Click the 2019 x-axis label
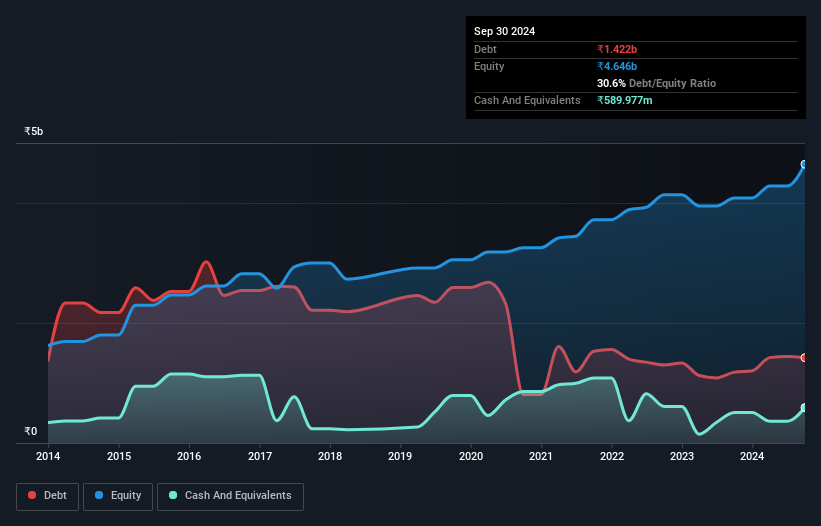The height and width of the screenshot is (526, 821). 400,456
